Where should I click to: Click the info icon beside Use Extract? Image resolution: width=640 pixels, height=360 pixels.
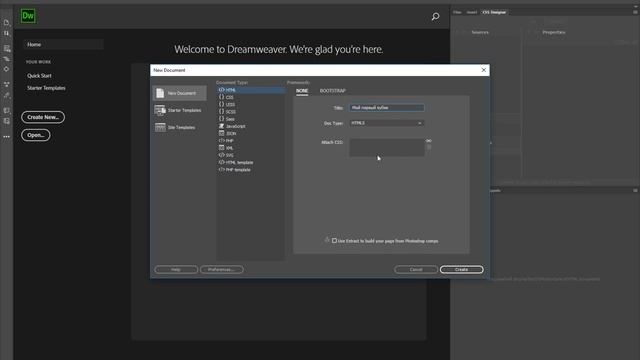tap(327, 240)
